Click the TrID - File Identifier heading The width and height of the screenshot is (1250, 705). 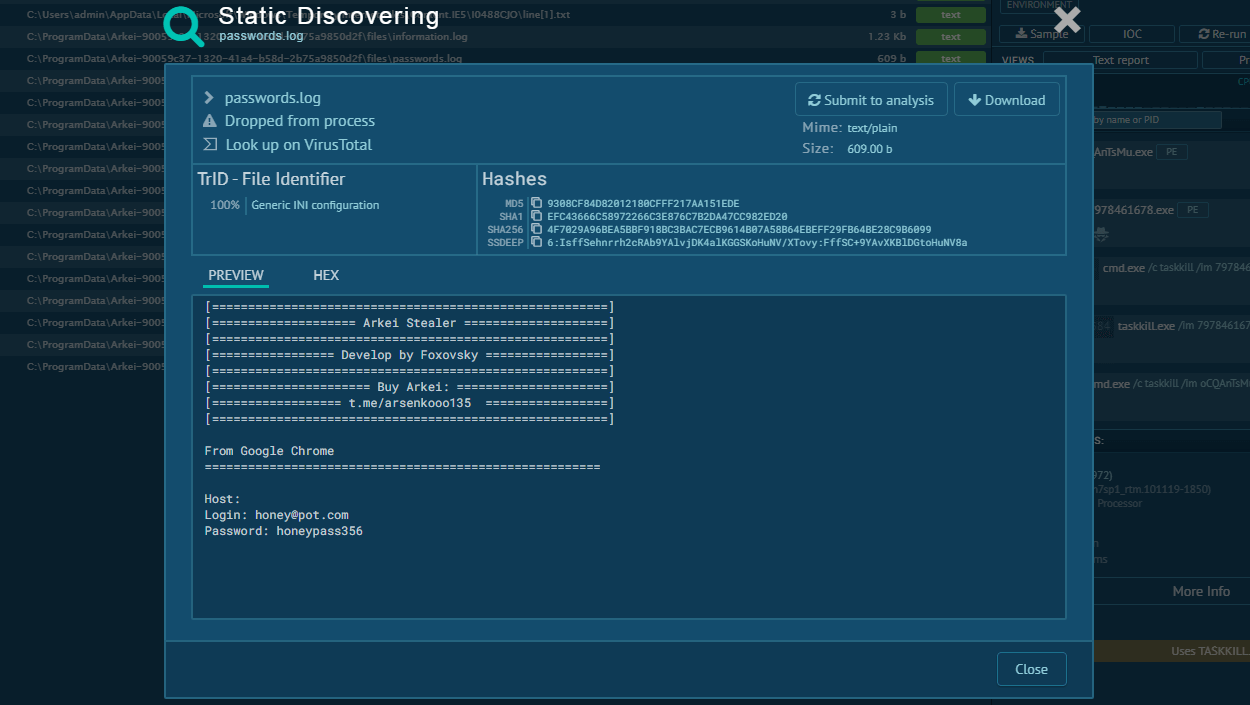pyautogui.click(x=271, y=179)
